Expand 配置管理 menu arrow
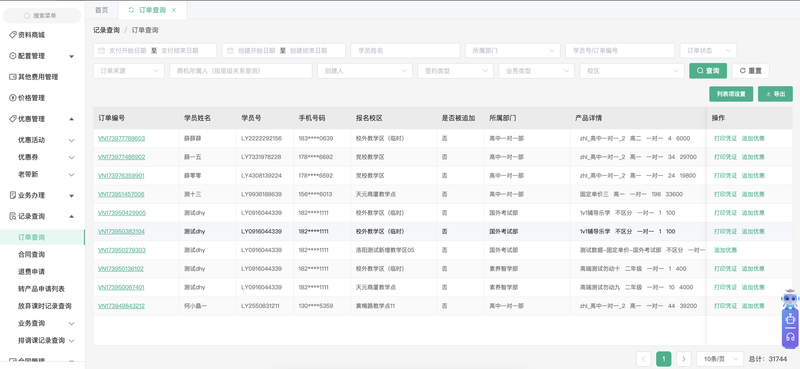800x369 pixels. click(71, 56)
